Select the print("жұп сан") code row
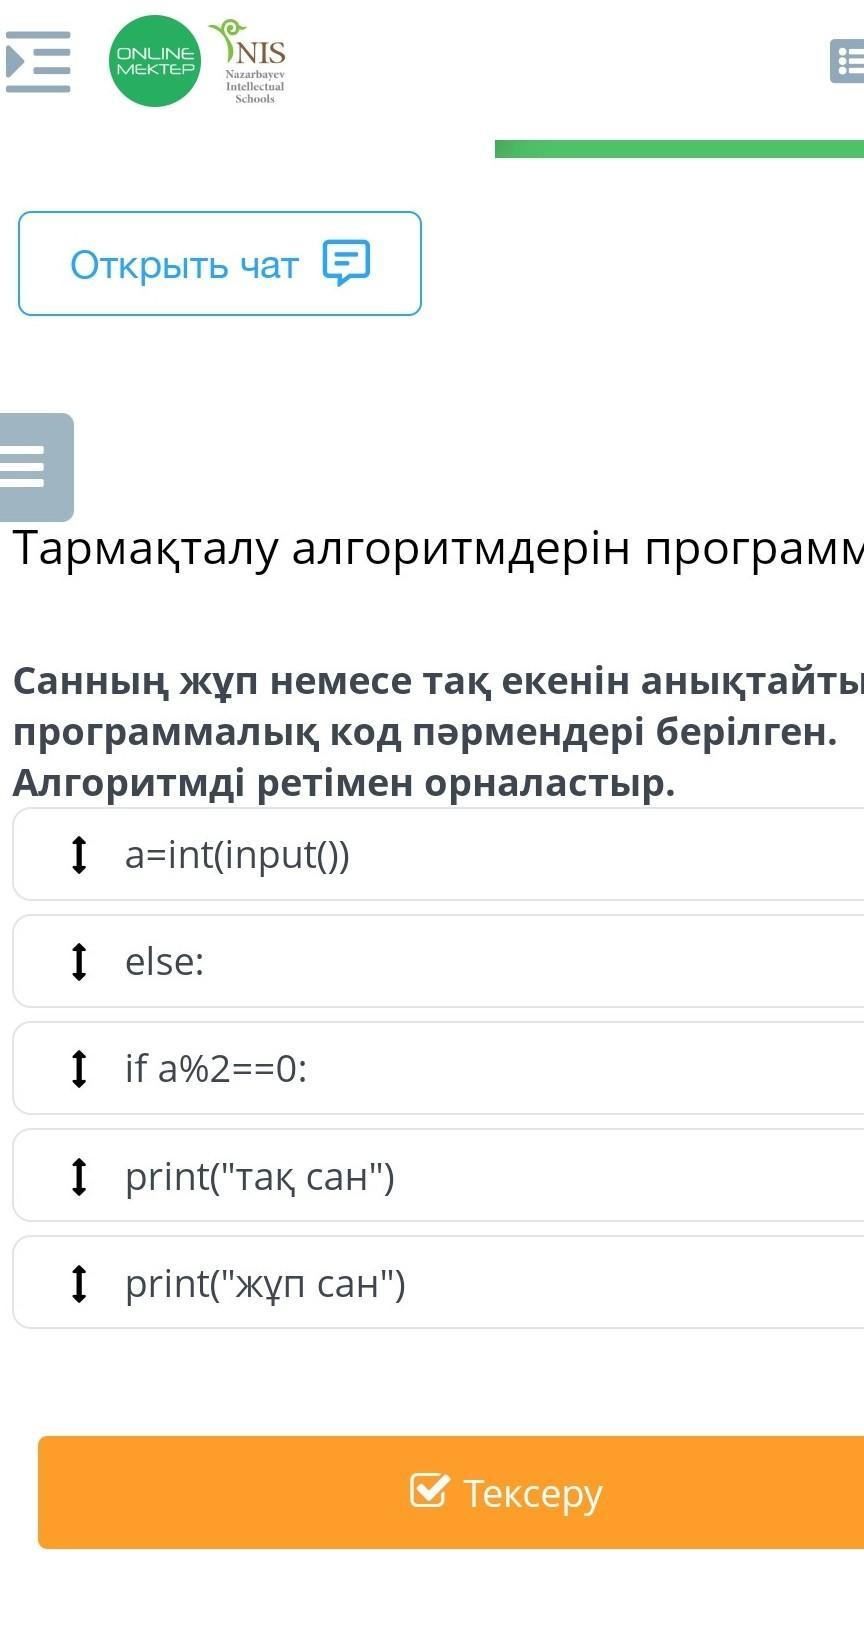The width and height of the screenshot is (864, 1629). [x=438, y=1283]
